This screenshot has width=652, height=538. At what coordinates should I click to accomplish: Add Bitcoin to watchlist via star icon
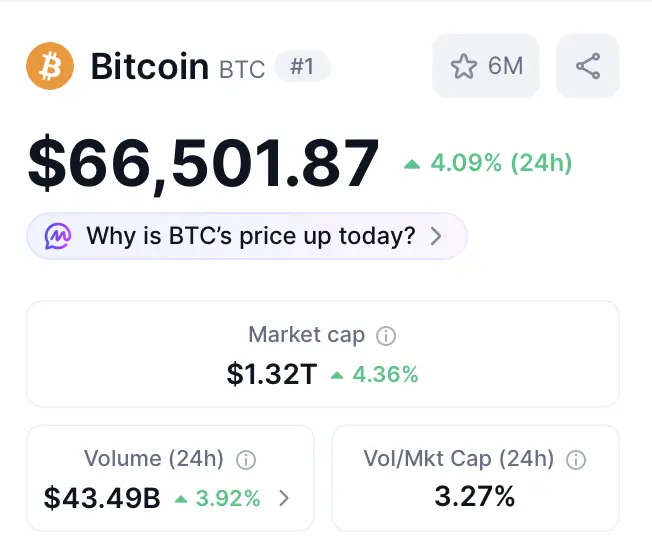464,66
